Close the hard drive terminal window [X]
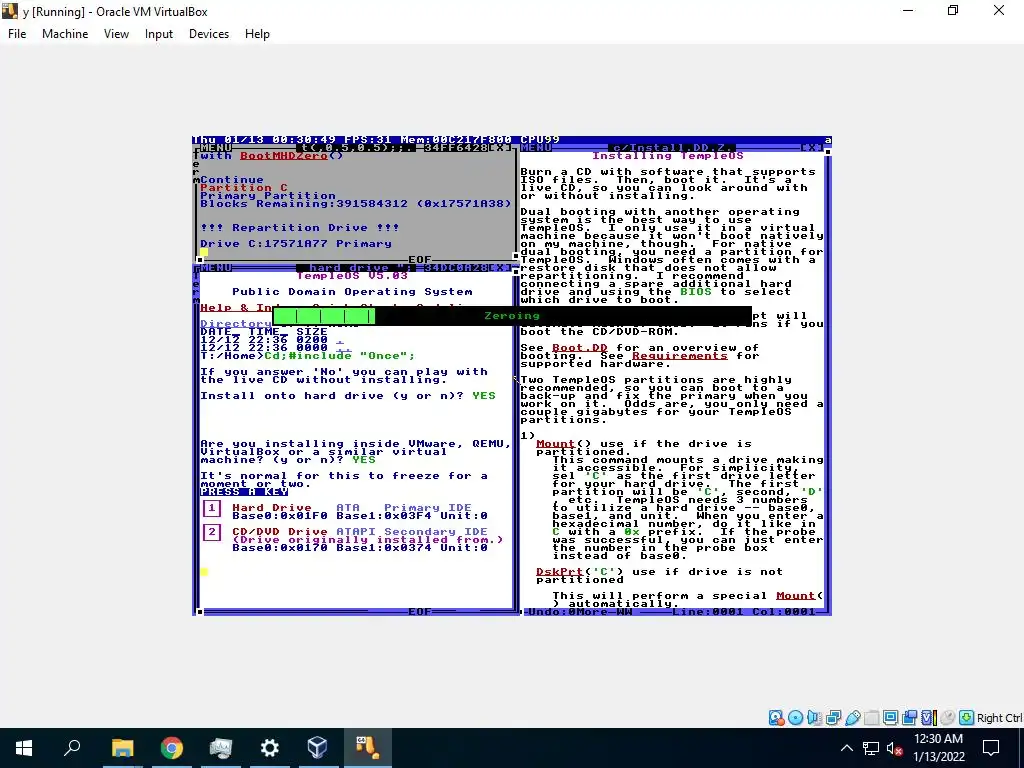This screenshot has width=1024, height=768. pos(500,268)
